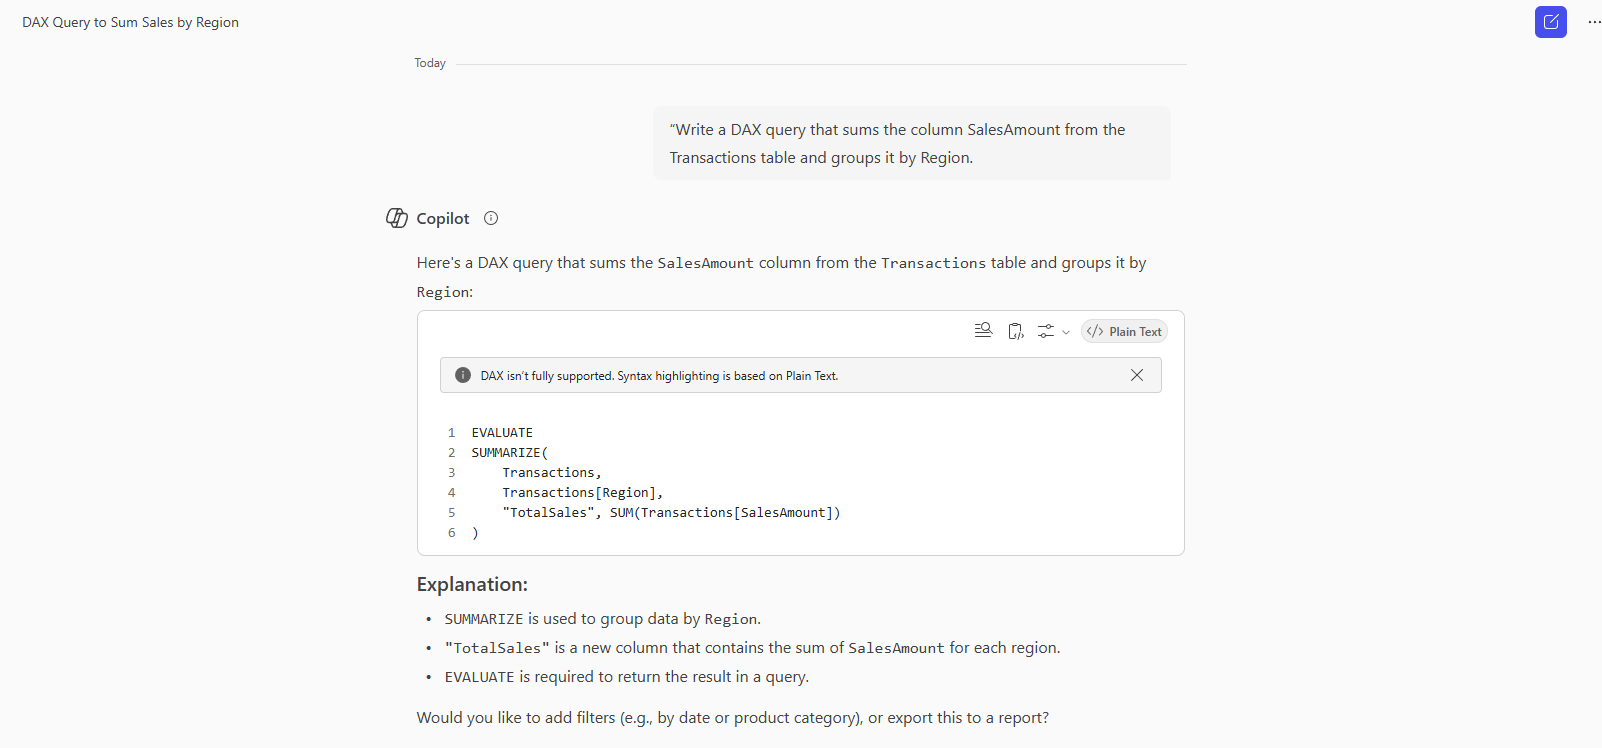Click the Explanation heading
This screenshot has height=748, width=1602.
pos(472,584)
